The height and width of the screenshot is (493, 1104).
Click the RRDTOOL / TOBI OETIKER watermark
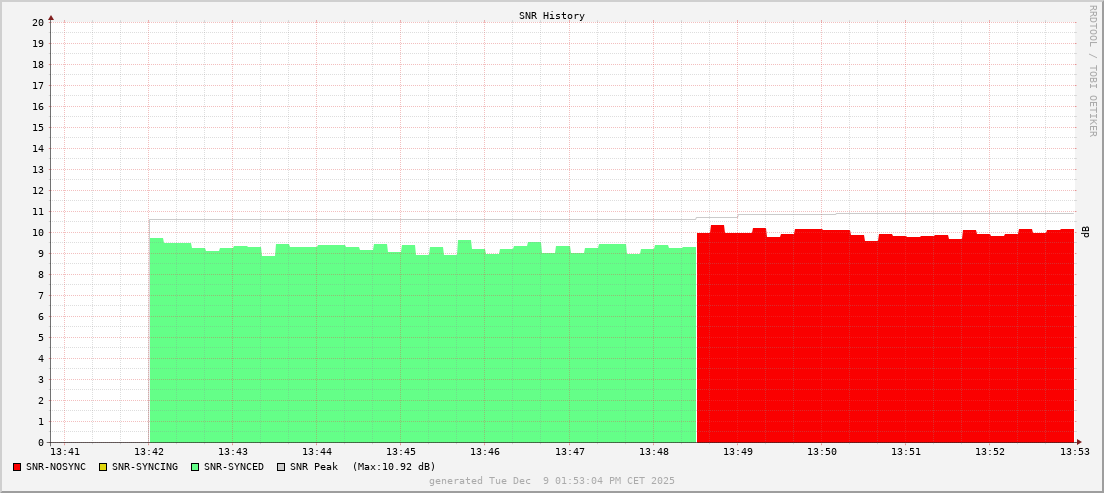pos(1092,70)
